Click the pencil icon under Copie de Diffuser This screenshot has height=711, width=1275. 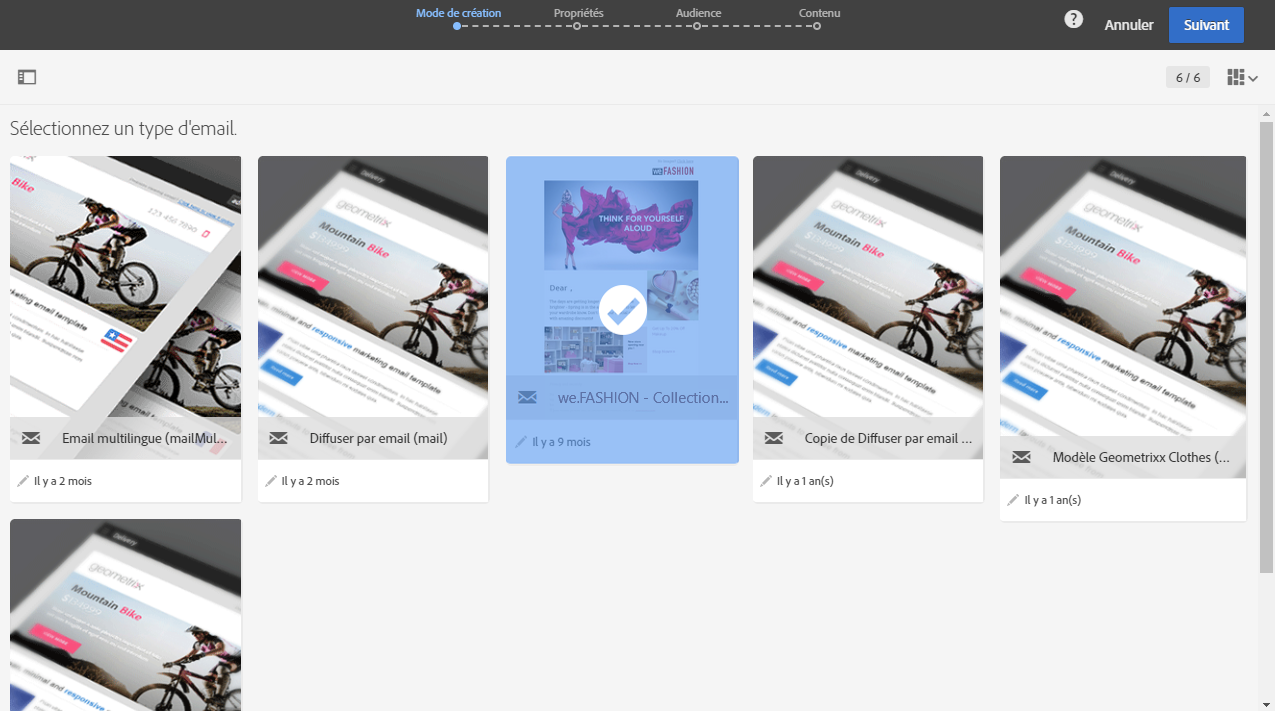point(766,481)
